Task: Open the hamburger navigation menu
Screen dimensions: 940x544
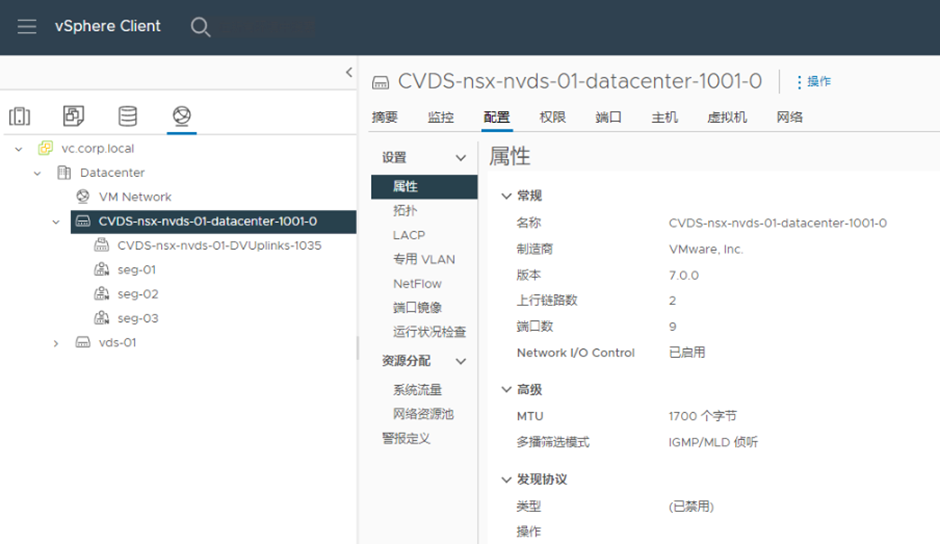Action: (26, 26)
